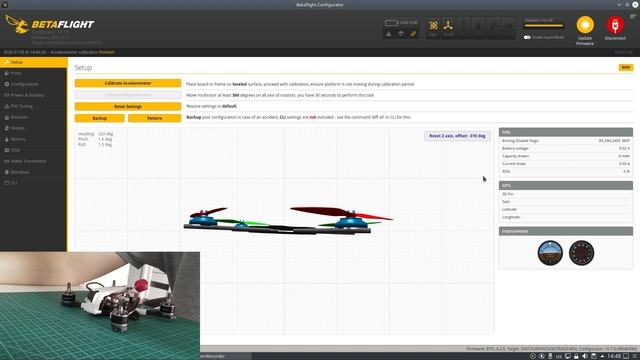Open the PID Tuning tab
The width and height of the screenshot is (640, 360).
point(33,106)
